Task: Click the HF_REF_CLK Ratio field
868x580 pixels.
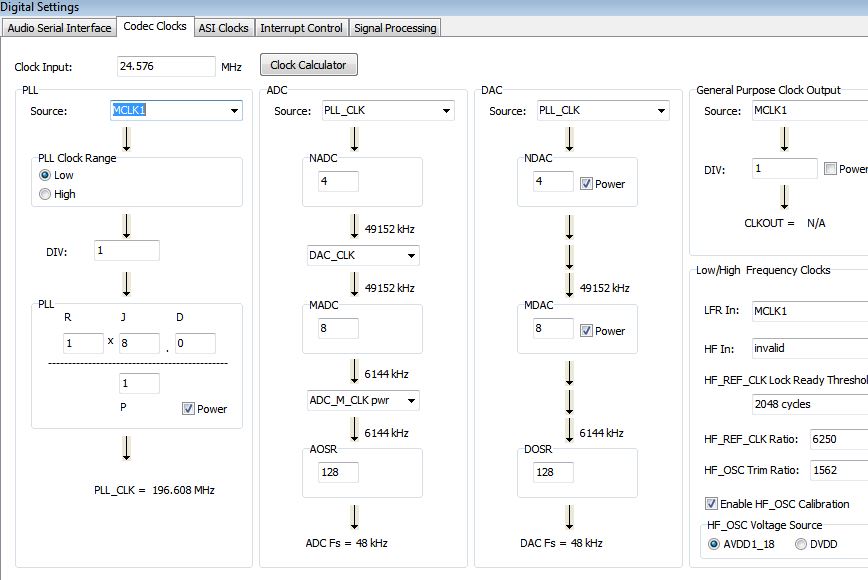Action: (x=839, y=439)
